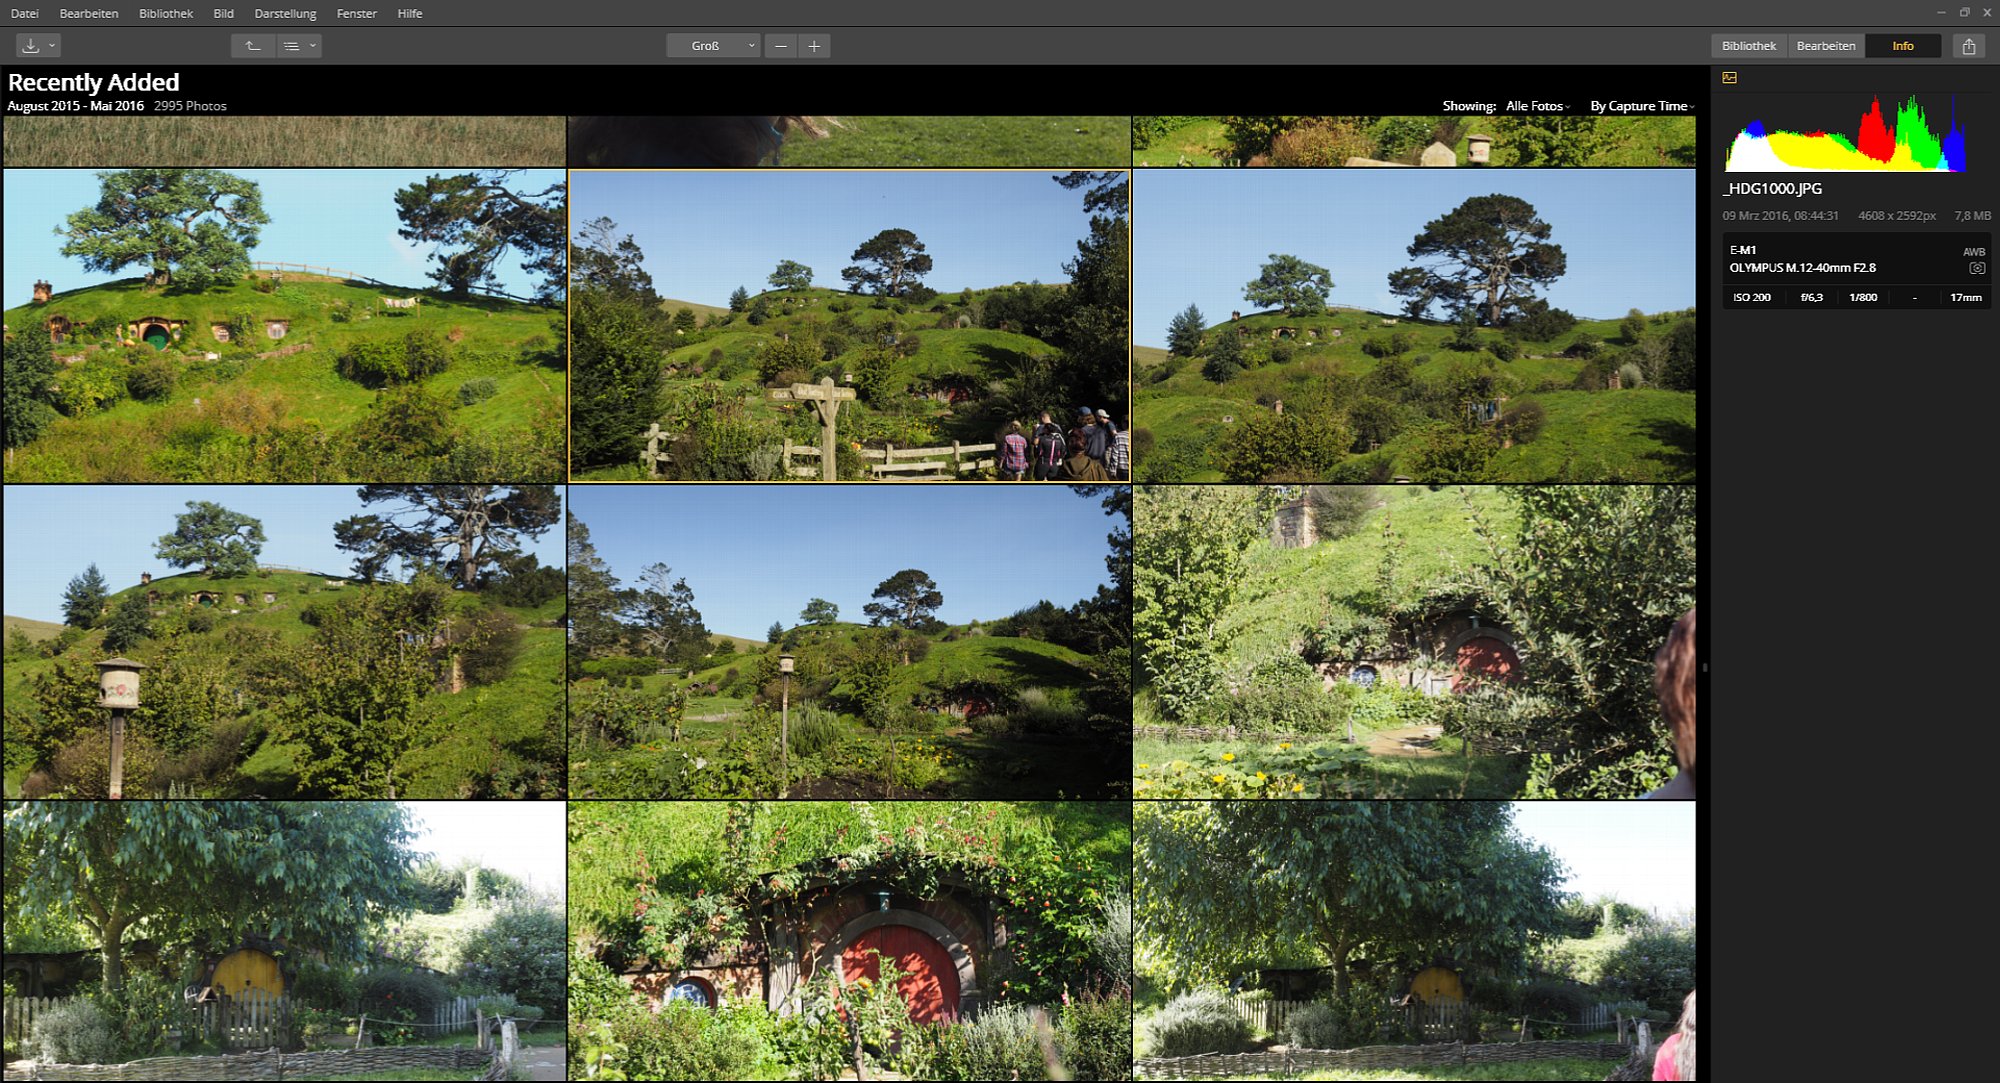Open the Fenster menu
Viewport: 2000px width, 1083px height.
(x=357, y=13)
